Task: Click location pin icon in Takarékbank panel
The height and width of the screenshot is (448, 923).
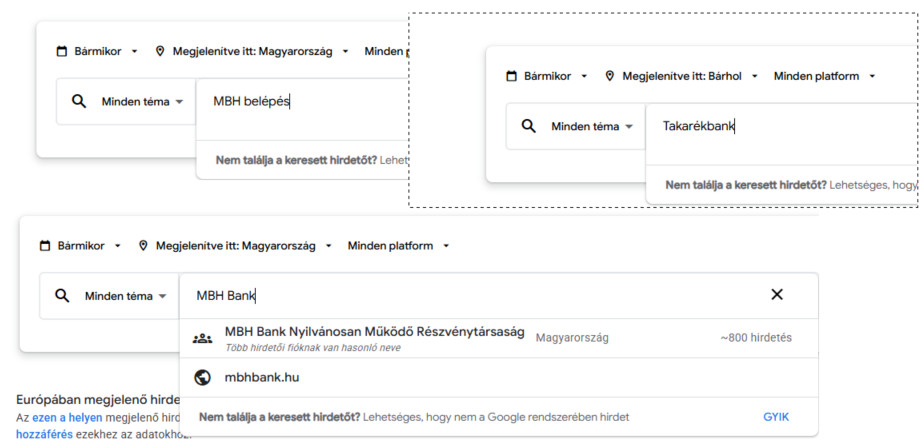Action: tap(610, 76)
